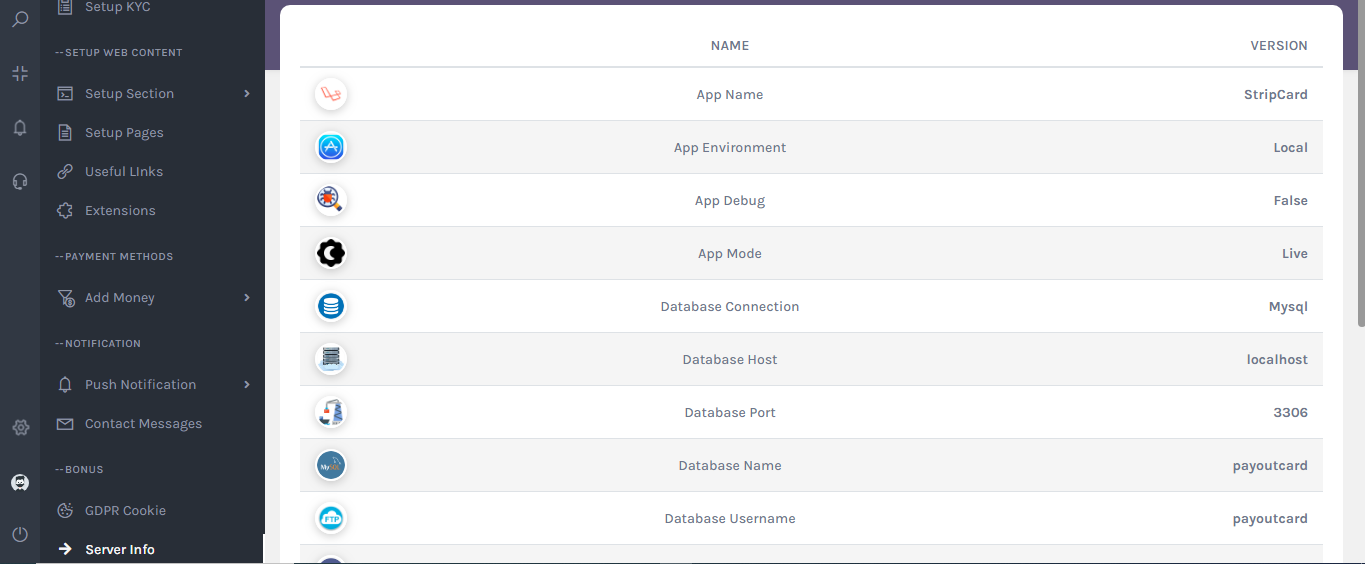Click the power logout icon
1365x564 pixels.
click(20, 535)
